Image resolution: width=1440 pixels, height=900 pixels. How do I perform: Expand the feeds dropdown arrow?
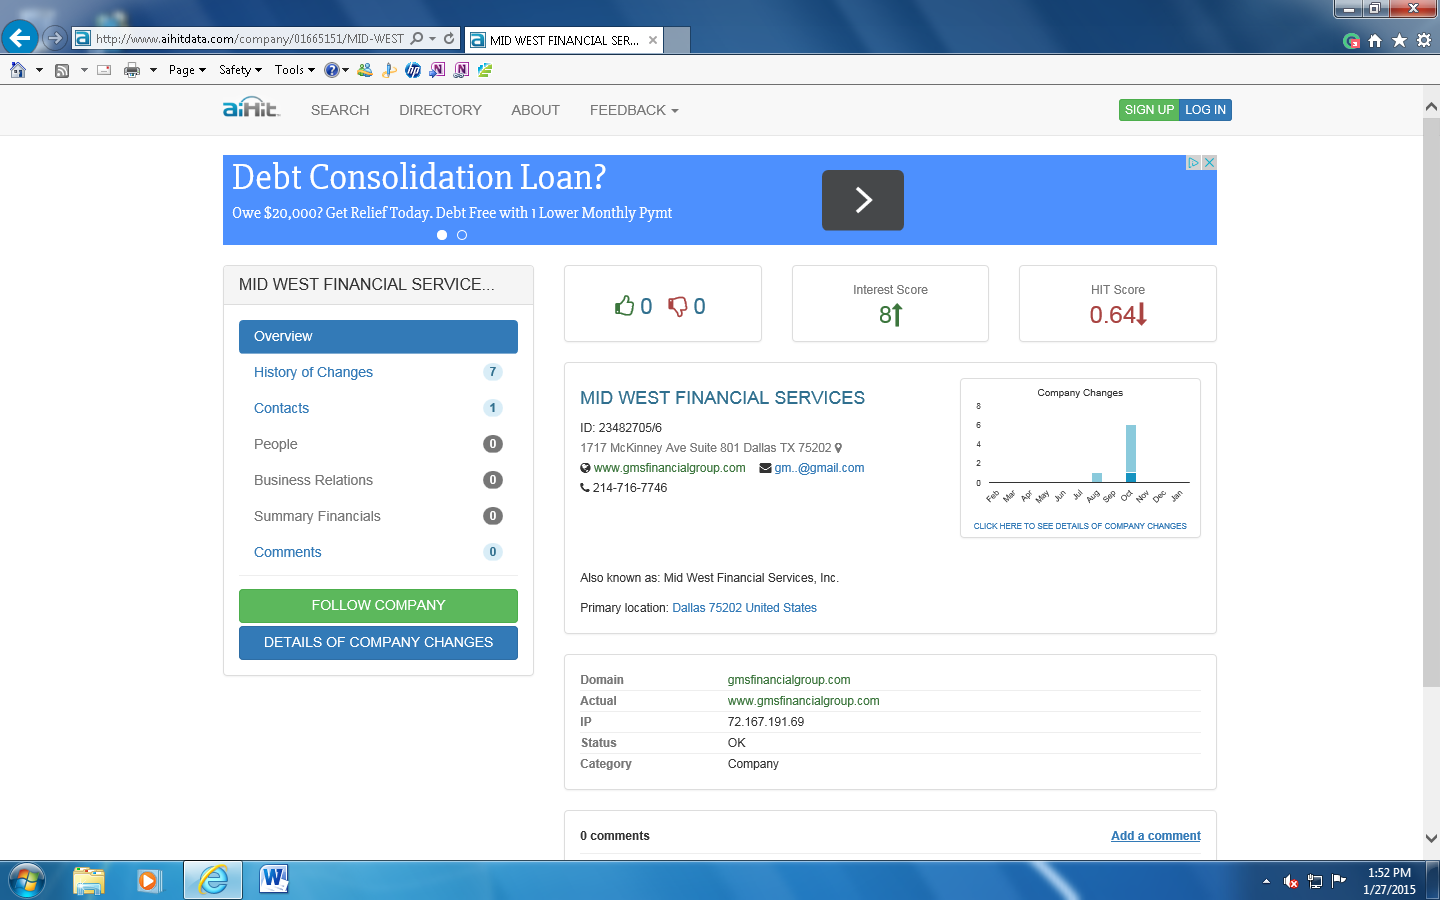pyautogui.click(x=84, y=70)
